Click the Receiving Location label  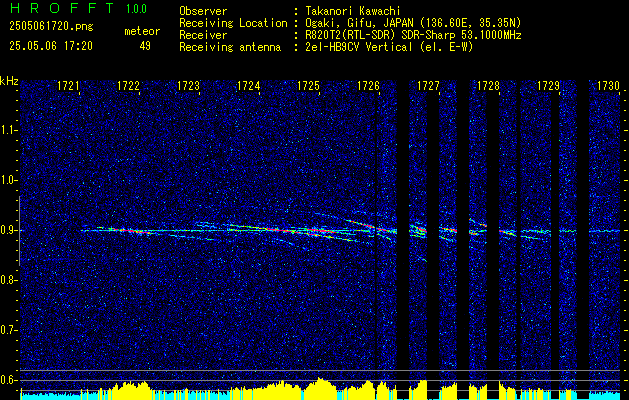pos(233,23)
